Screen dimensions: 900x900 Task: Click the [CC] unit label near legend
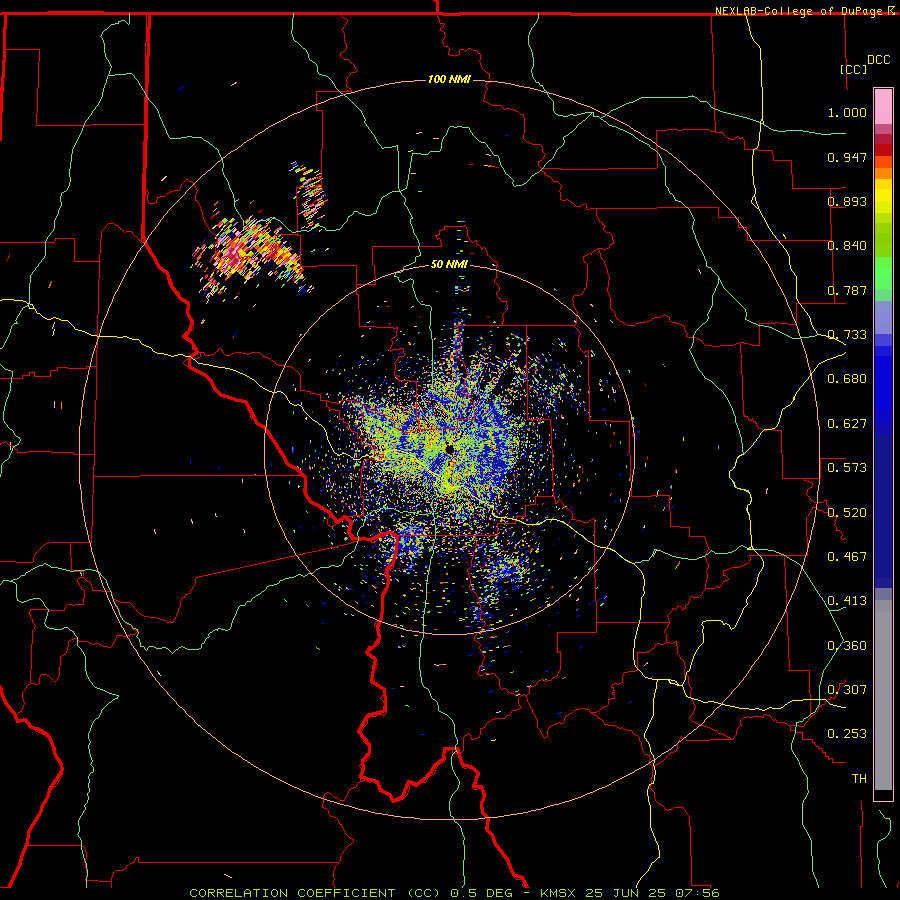(854, 69)
